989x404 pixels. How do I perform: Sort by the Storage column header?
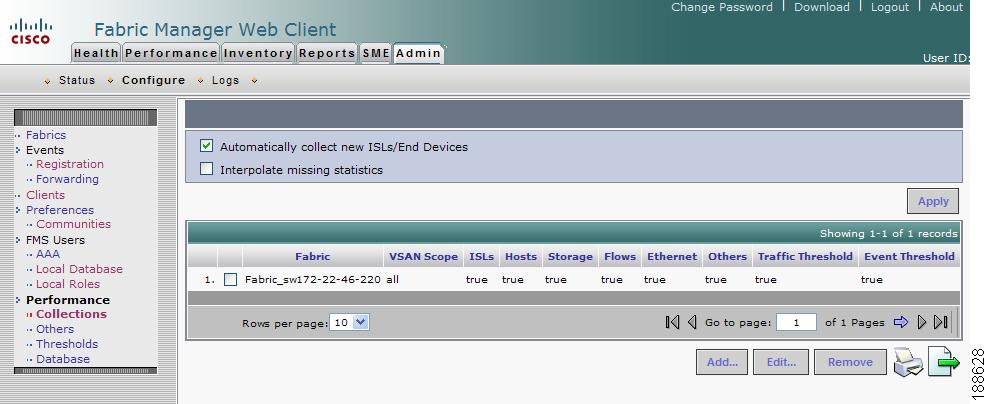570,257
